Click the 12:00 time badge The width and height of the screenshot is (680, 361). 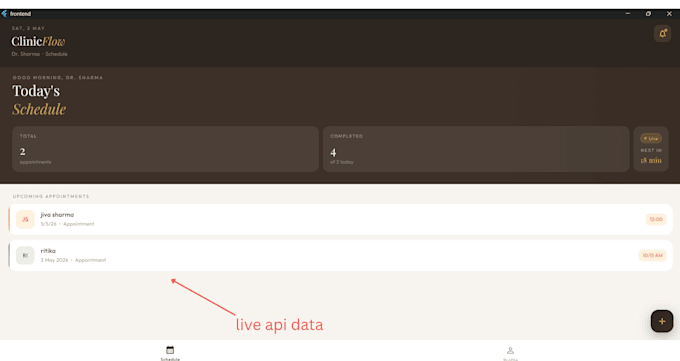(x=656, y=219)
